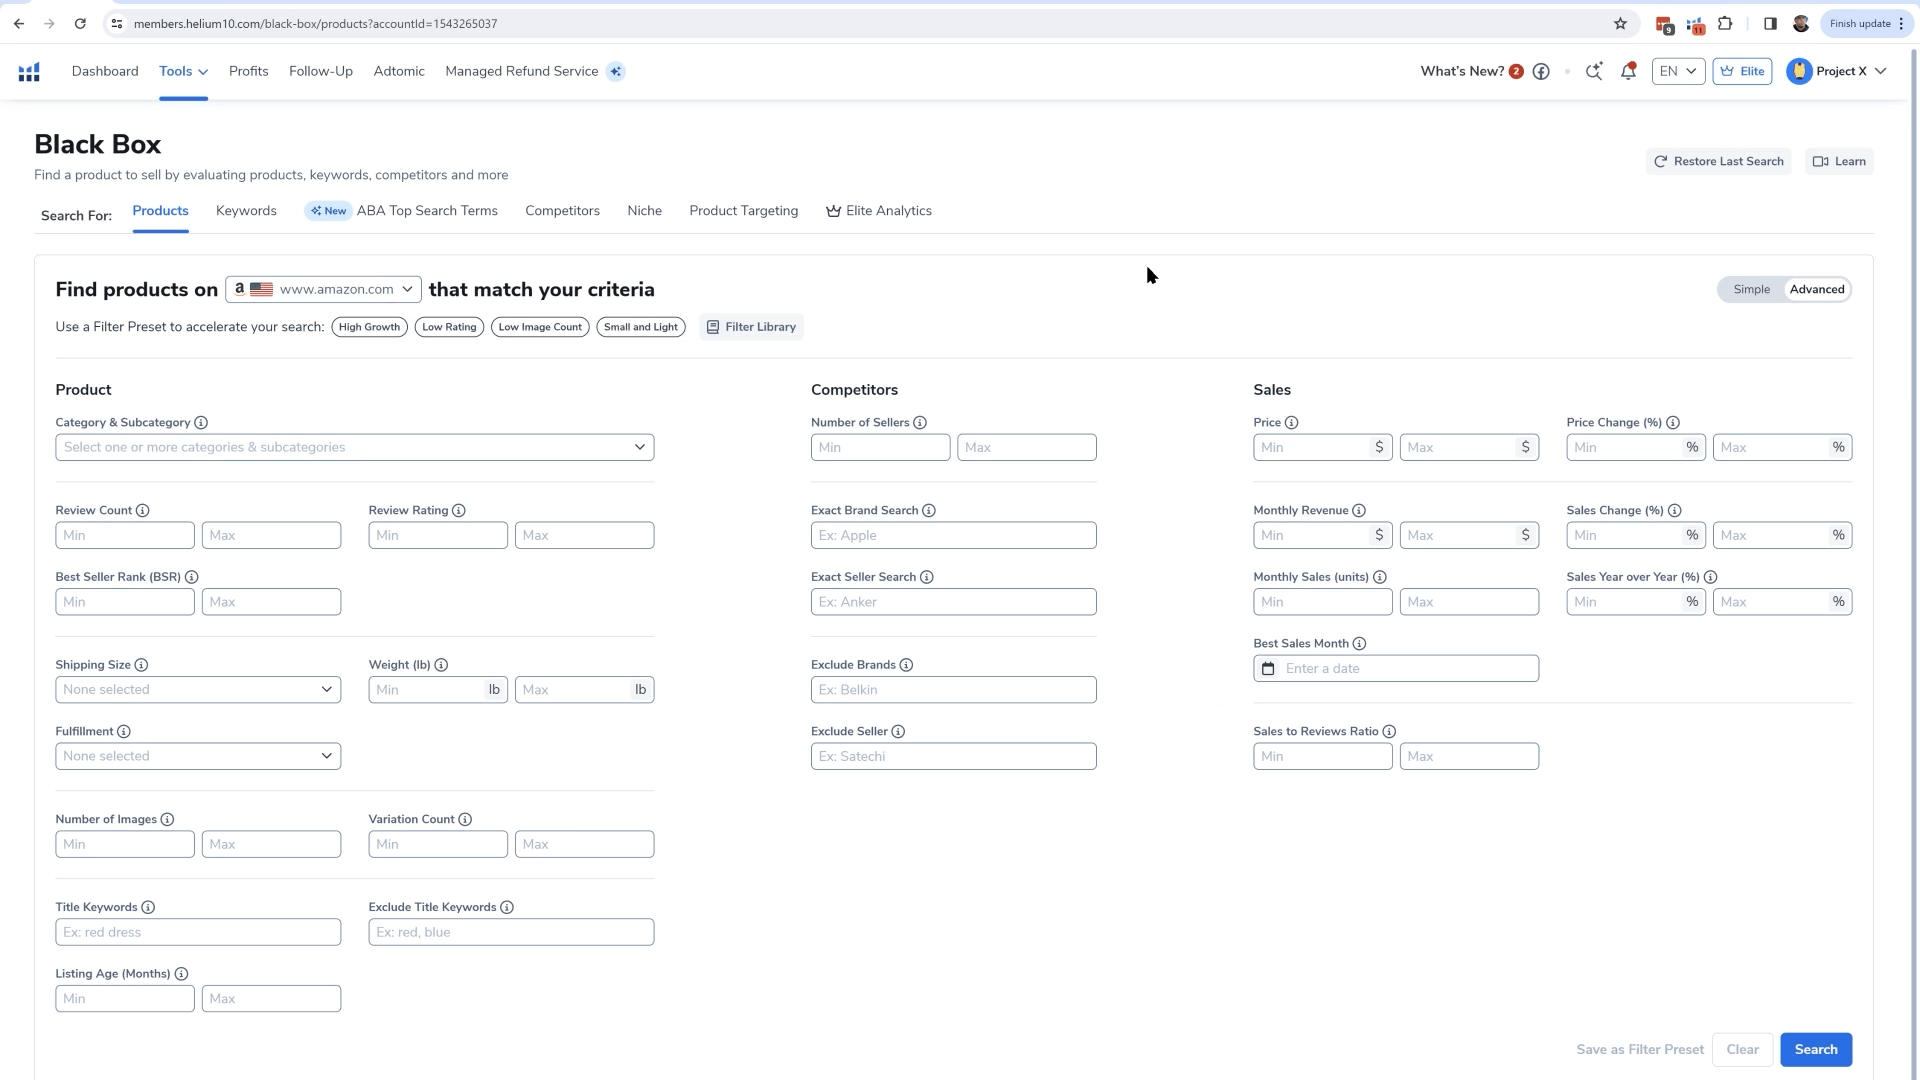Click the Facebook icon in the header
This screenshot has height=1080, width=1920.
[1541, 71]
